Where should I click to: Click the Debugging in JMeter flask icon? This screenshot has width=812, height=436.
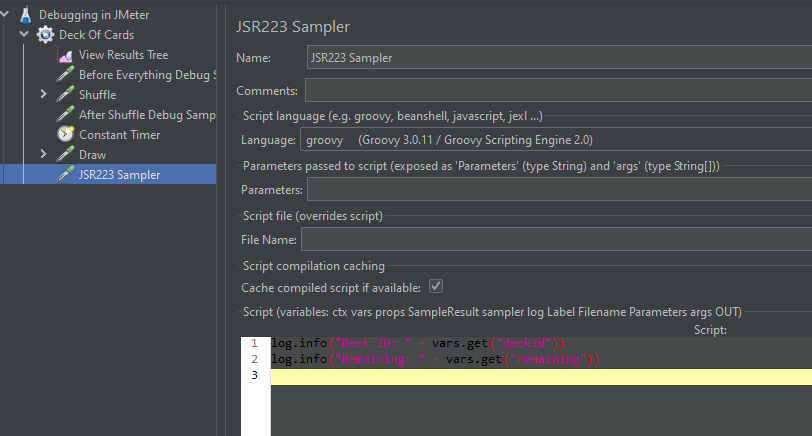25,15
